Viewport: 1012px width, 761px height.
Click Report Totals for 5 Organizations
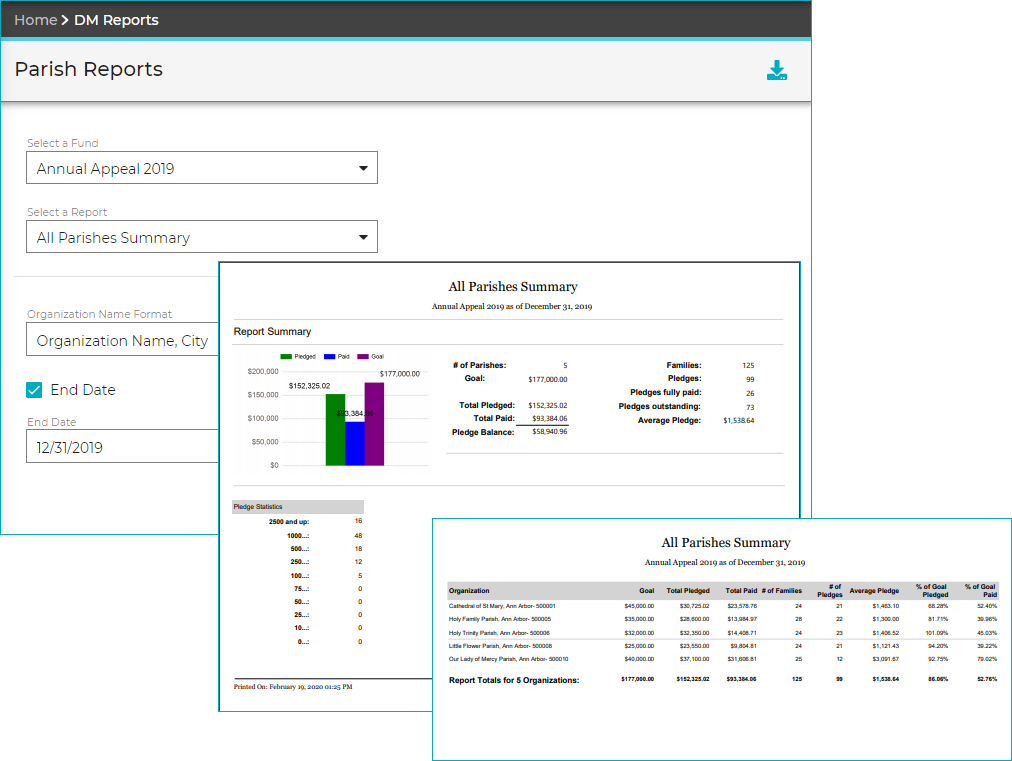(514, 680)
